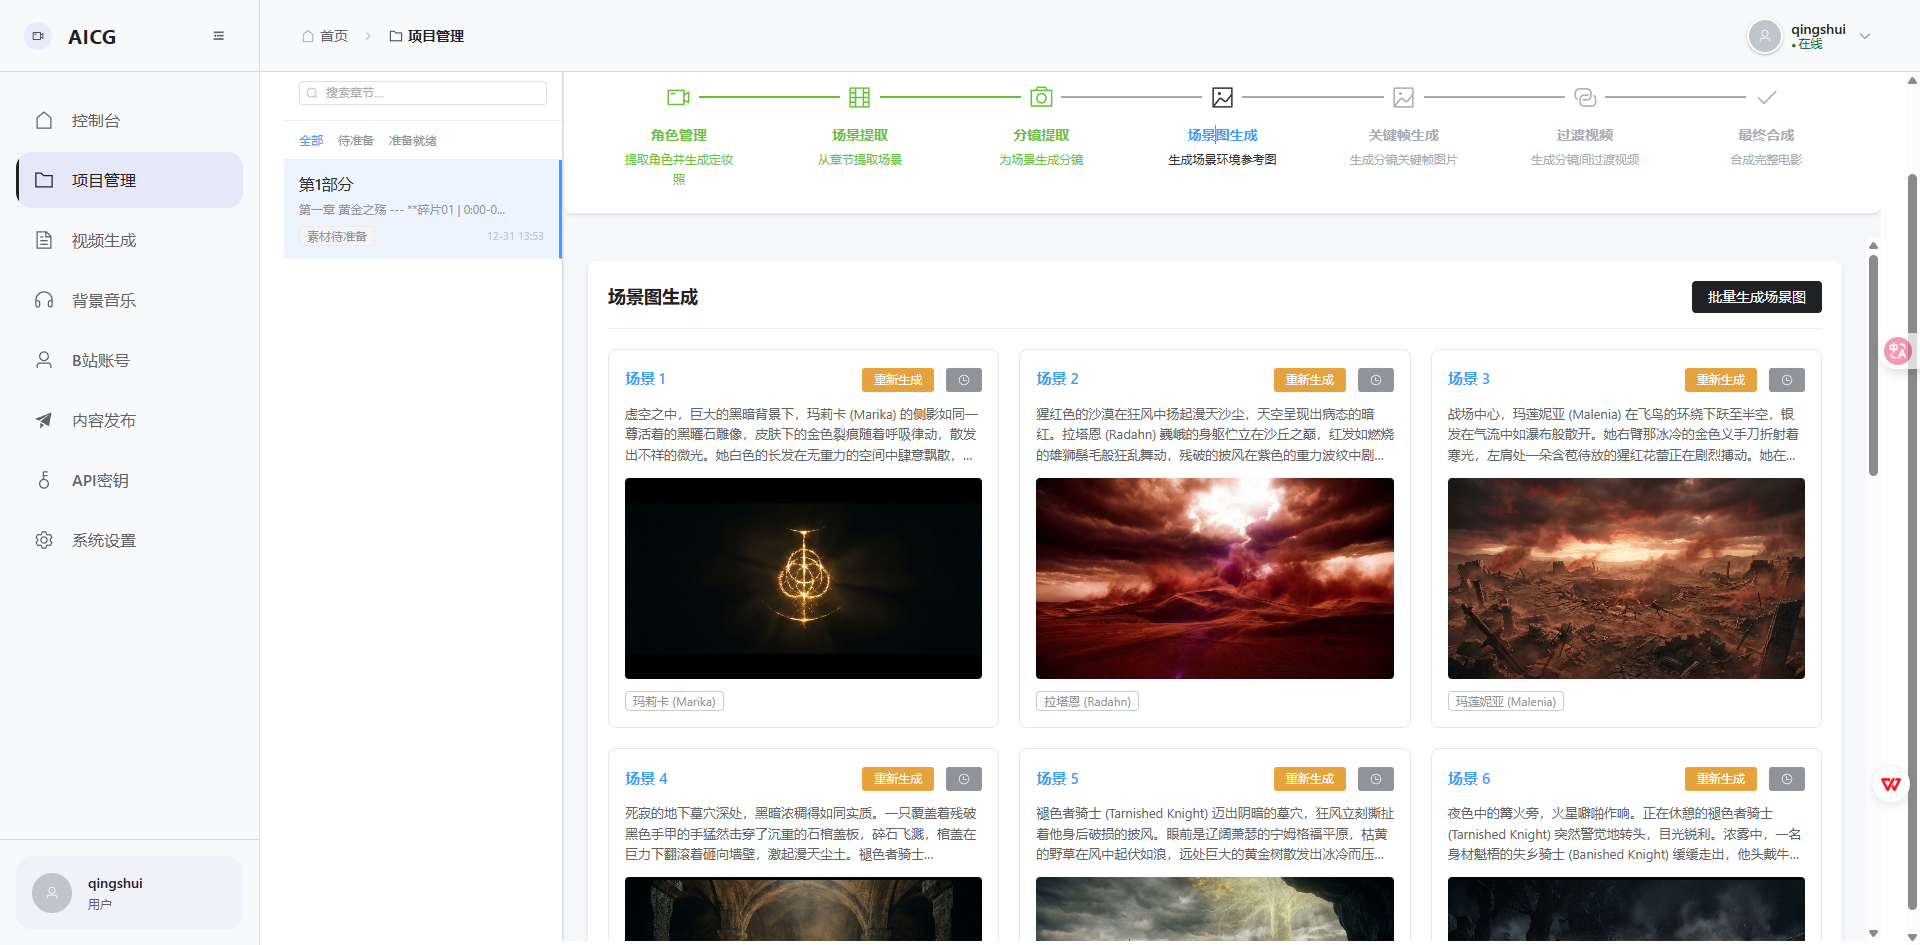The image size is (1920, 945).
Task: Regenerate 场景 2 with 重新生成
Action: click(x=1310, y=380)
